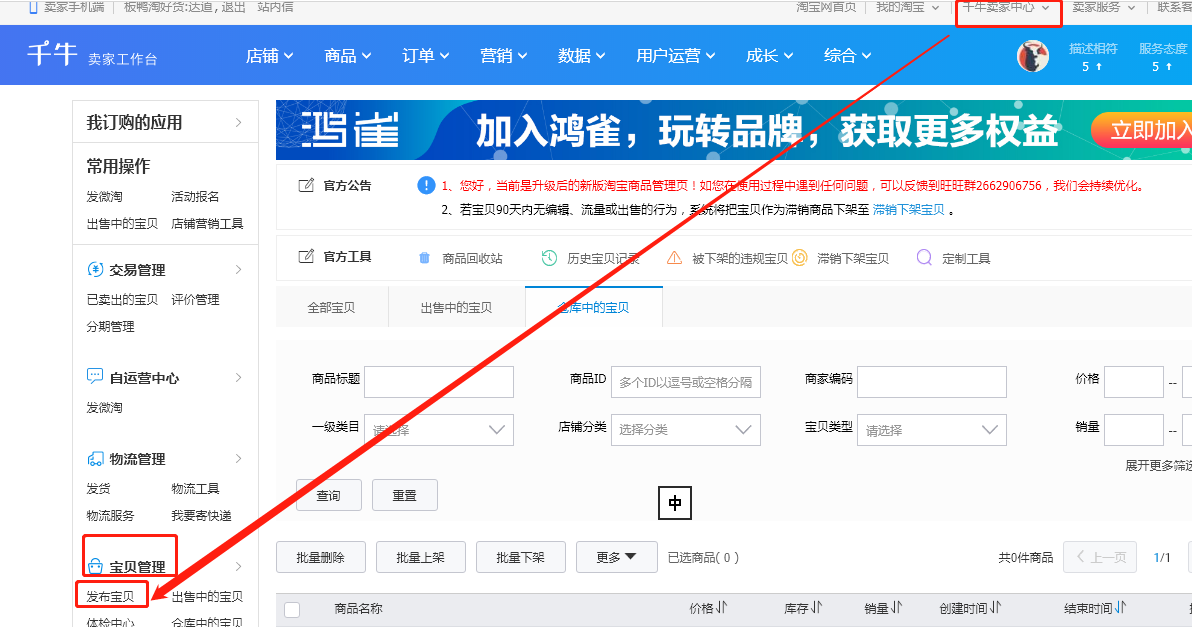1192x627 pixels.
Task: Click the 定制工具 magnifier icon
Action: click(x=924, y=258)
